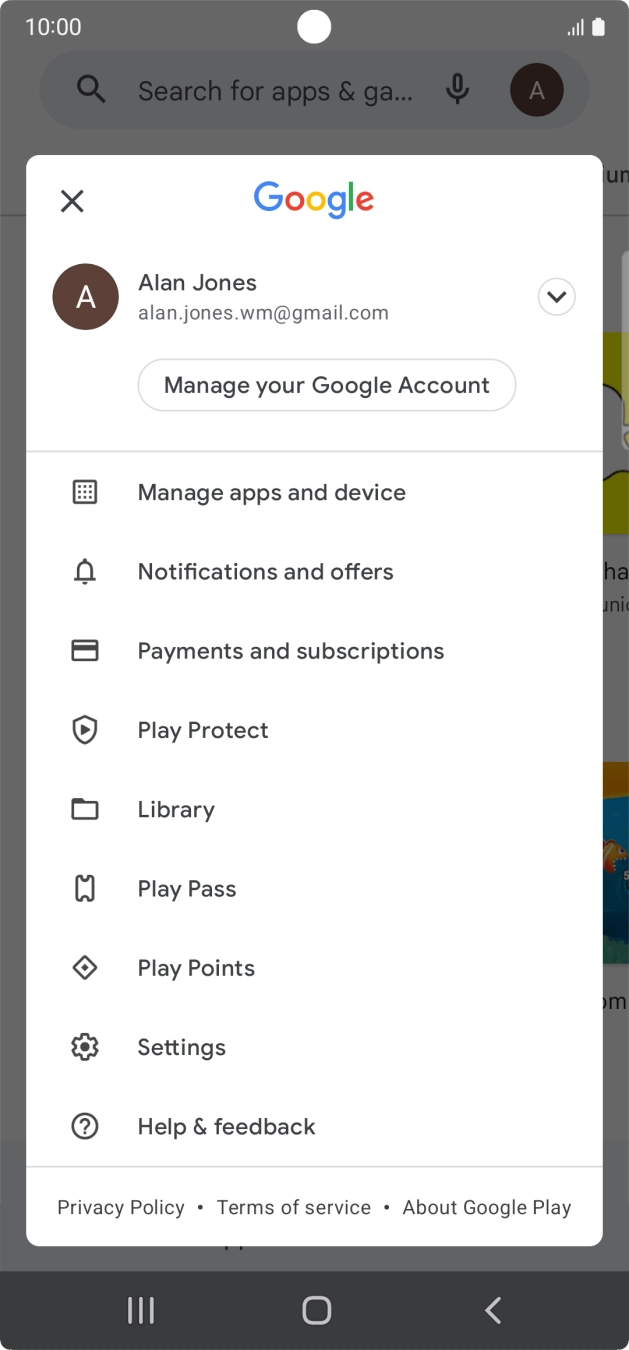The width and height of the screenshot is (629, 1350).
Task: Tap the Manage apps and device grid icon
Action: tap(85, 492)
